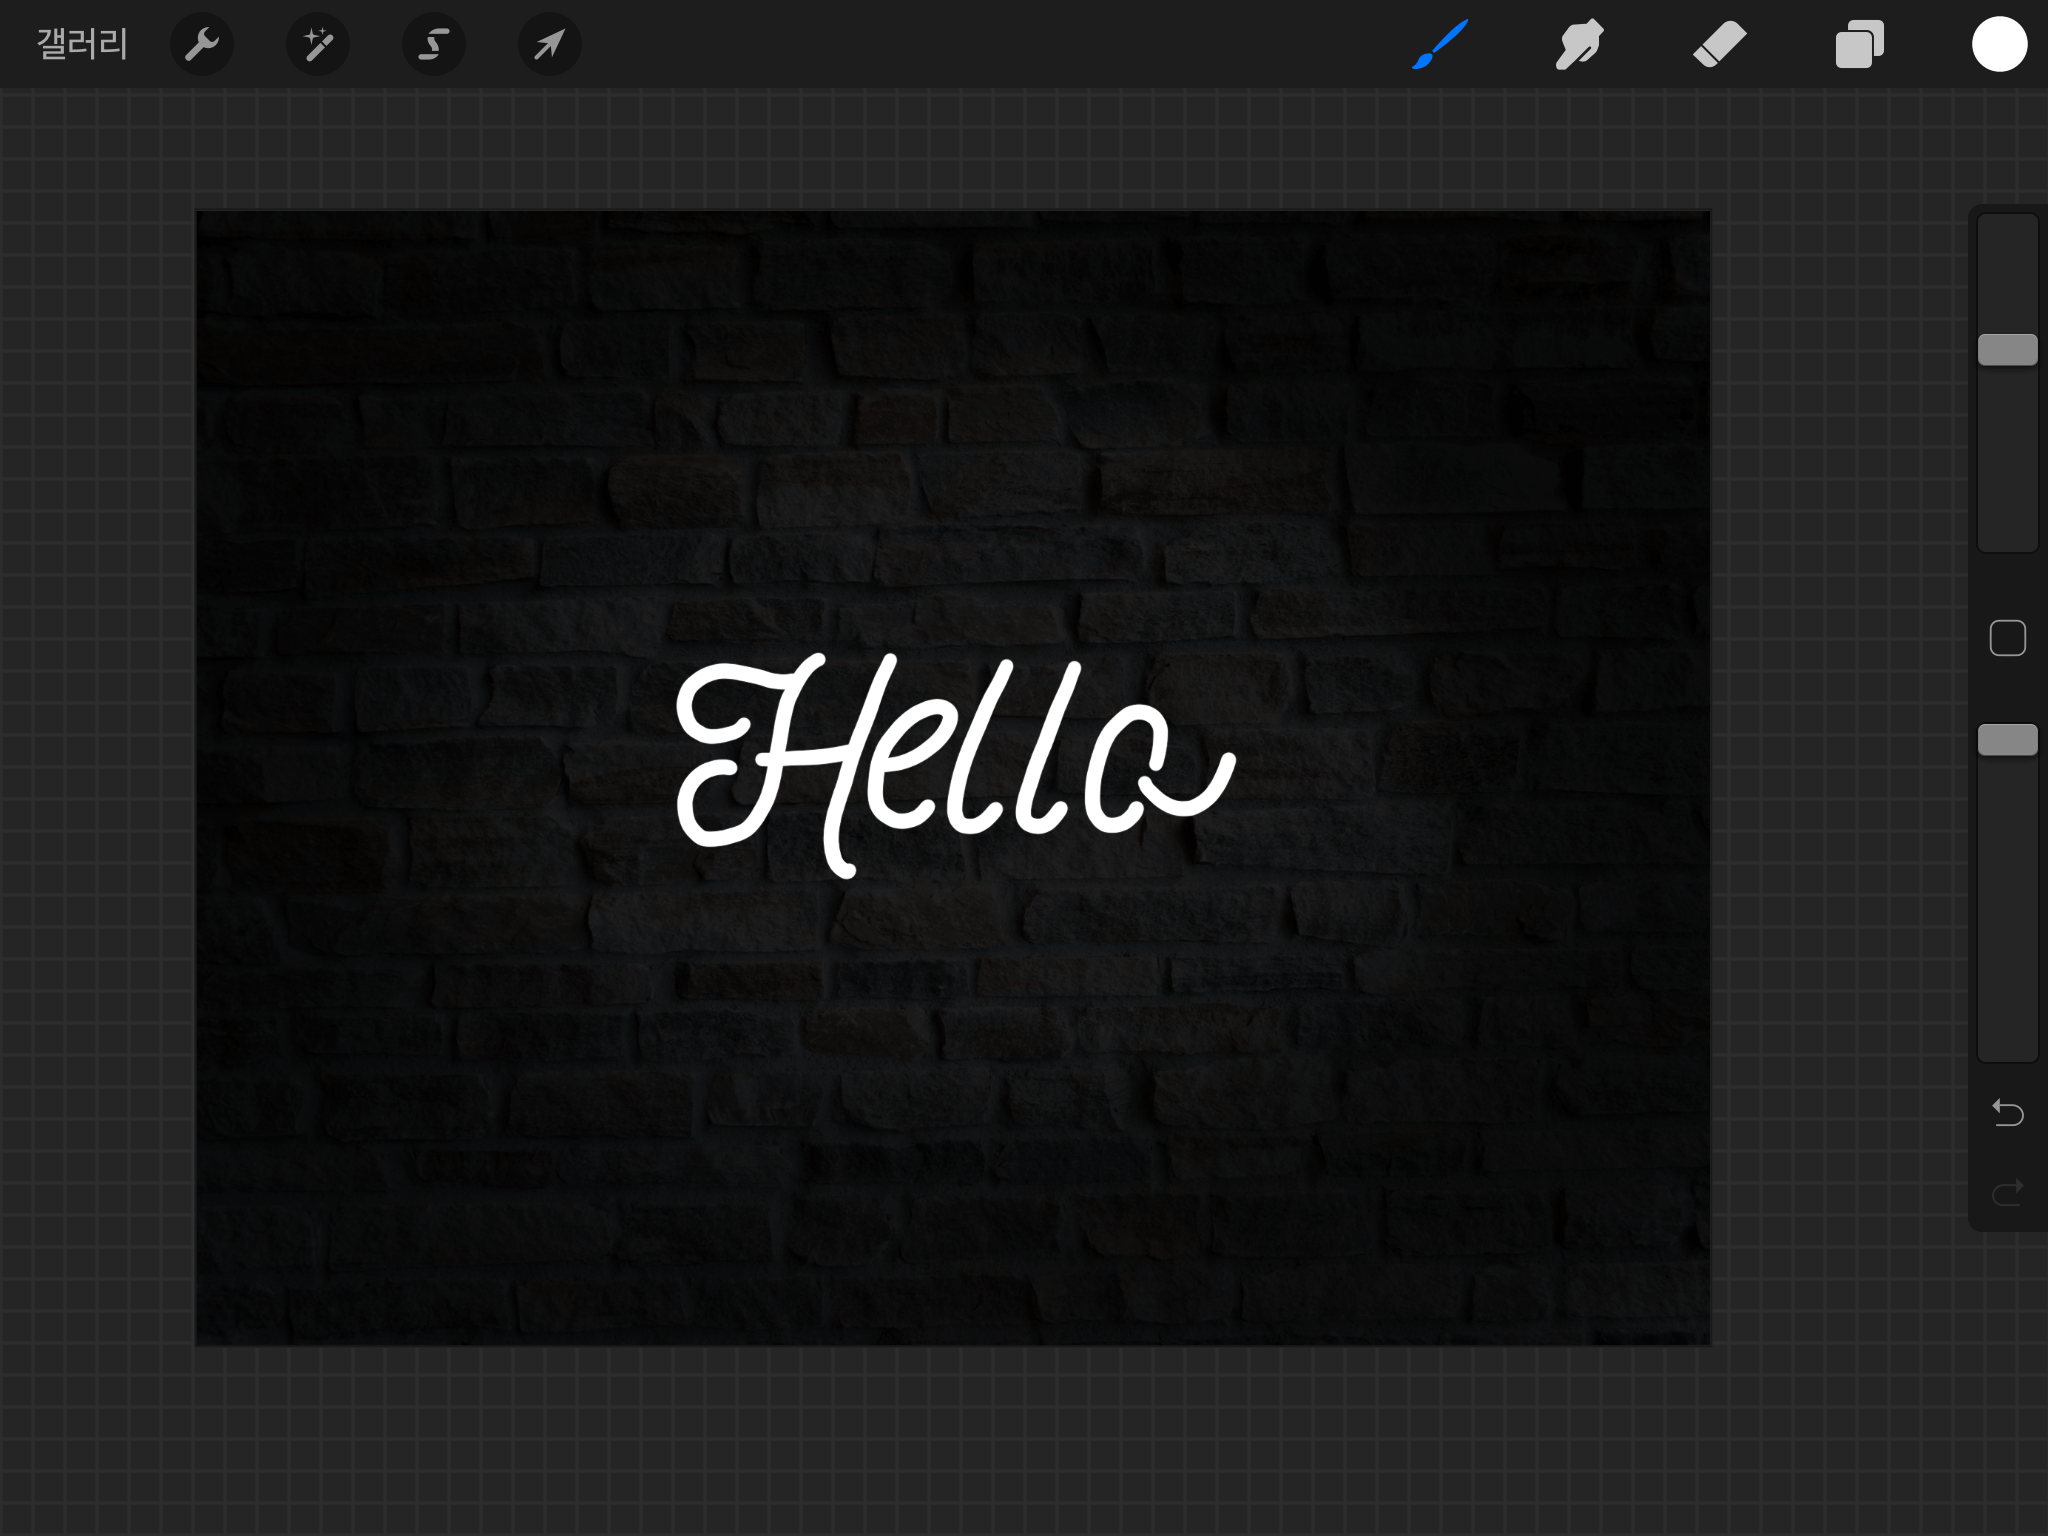Click the brush opacity slider handle
Viewport: 2048px width, 1536px height.
point(2007,740)
